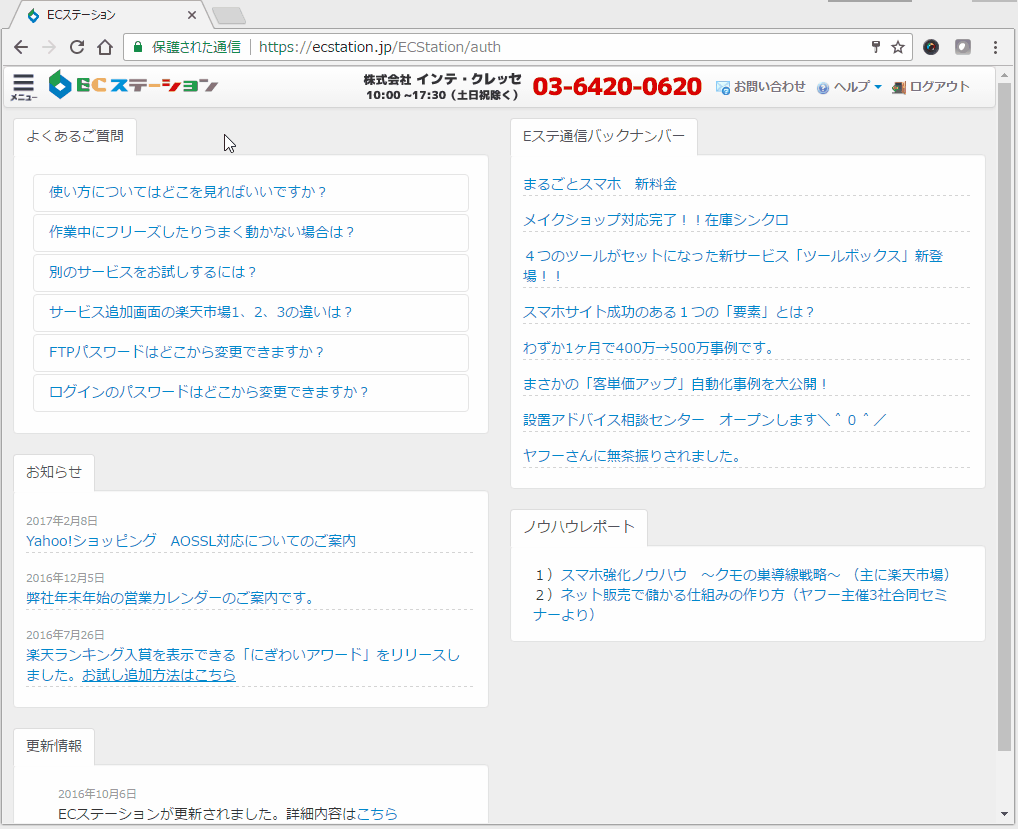The width and height of the screenshot is (1018, 829).
Task: Click the お問い合わせ contact link
Action: tap(760, 87)
